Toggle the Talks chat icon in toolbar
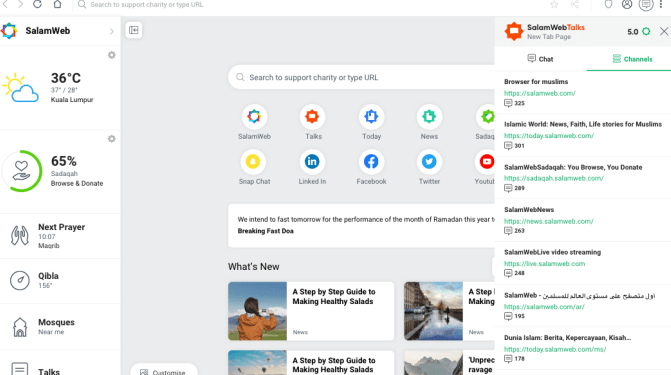This screenshot has width=671, height=375. (x=646, y=5)
